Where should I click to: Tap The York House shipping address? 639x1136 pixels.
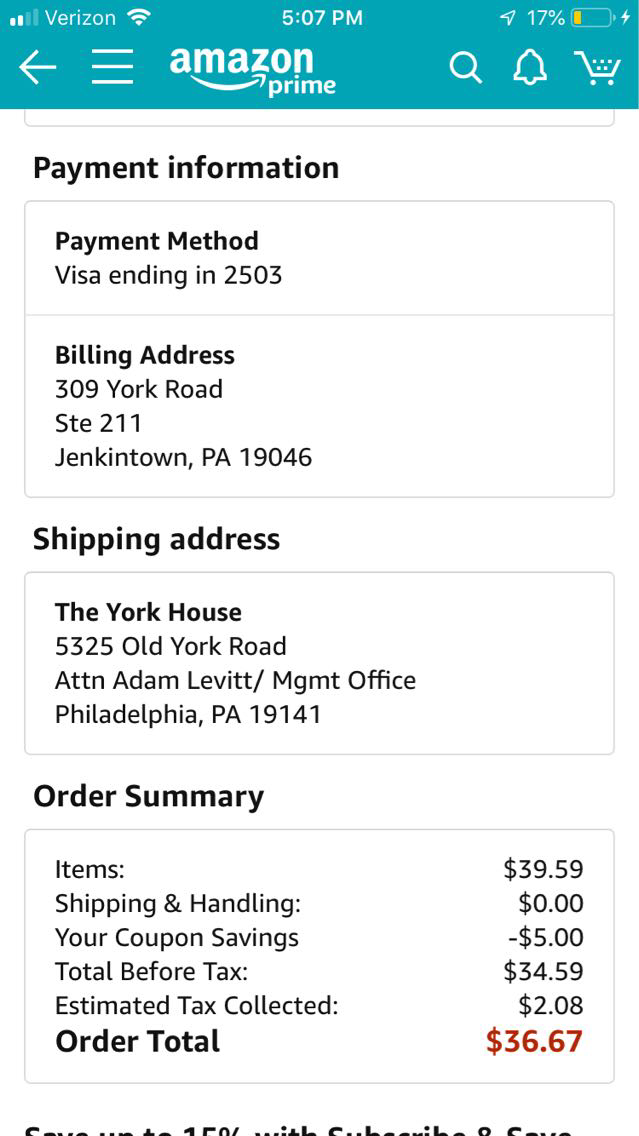click(x=319, y=662)
